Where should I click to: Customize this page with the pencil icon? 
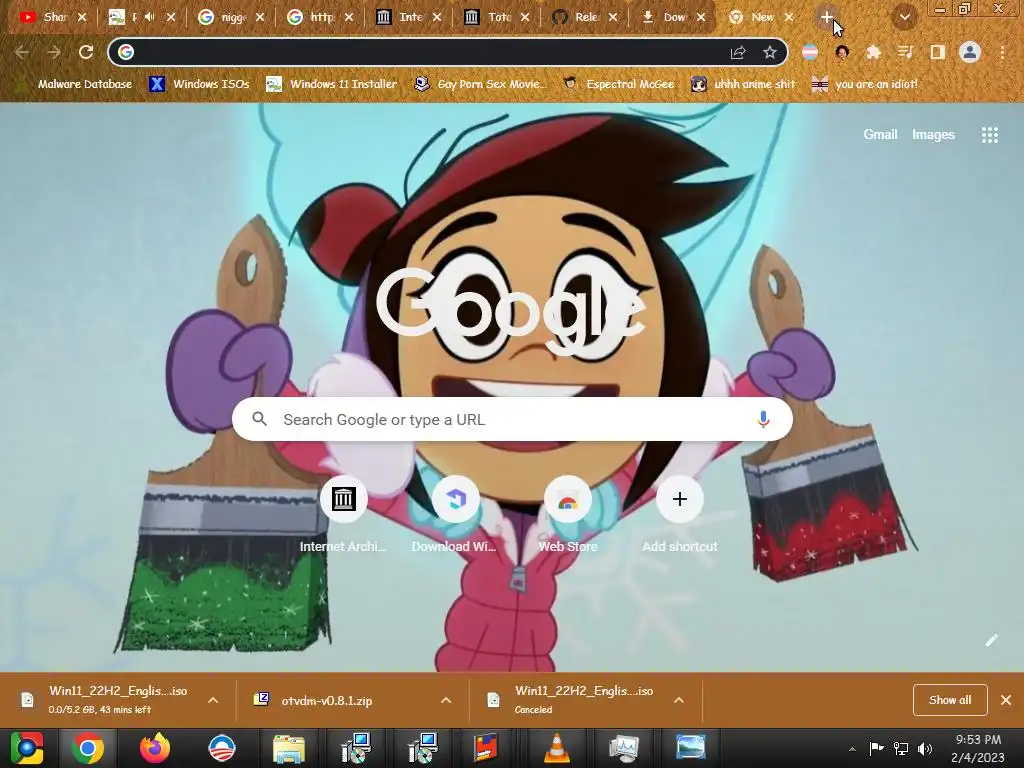991,640
